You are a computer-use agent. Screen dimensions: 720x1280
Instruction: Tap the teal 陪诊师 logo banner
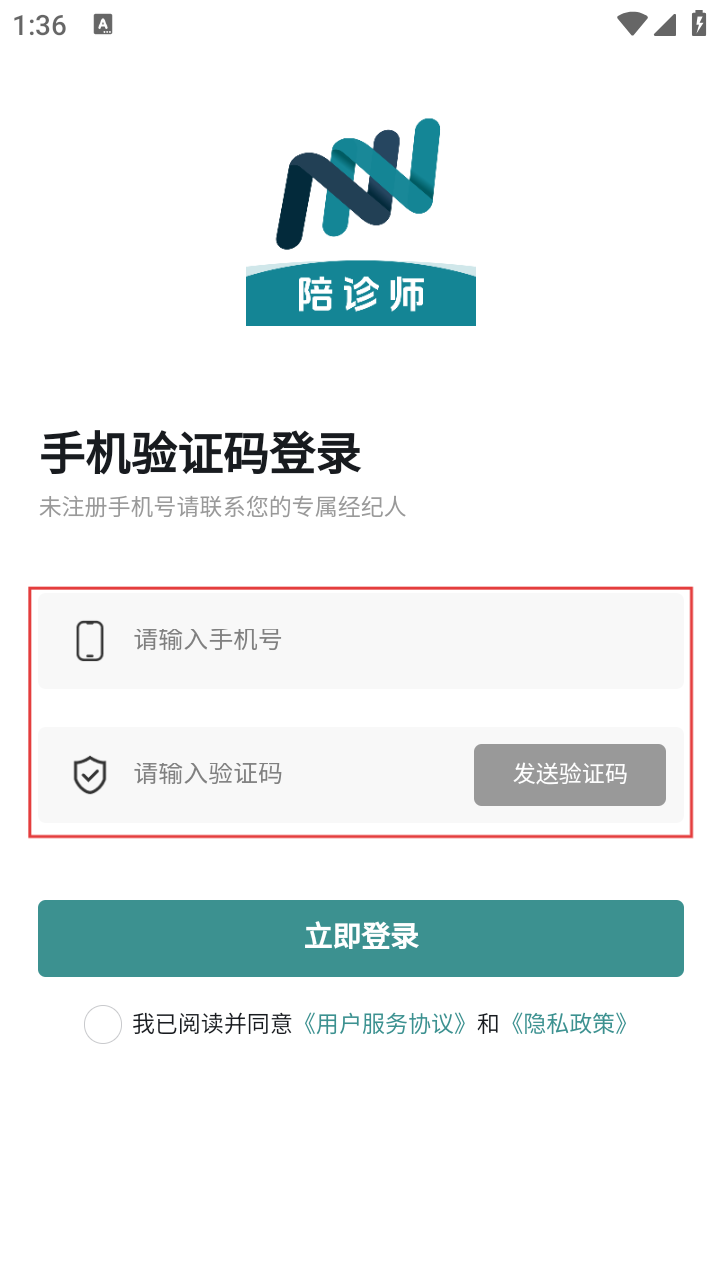[x=361, y=295]
